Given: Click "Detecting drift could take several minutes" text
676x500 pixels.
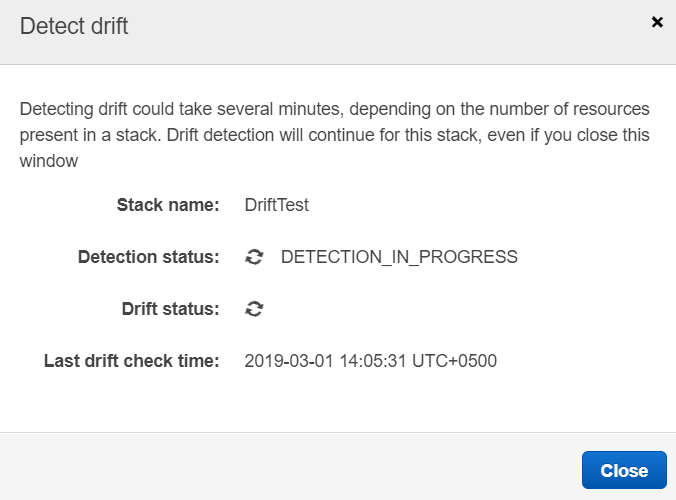Looking at the screenshot, I should tap(200, 108).
